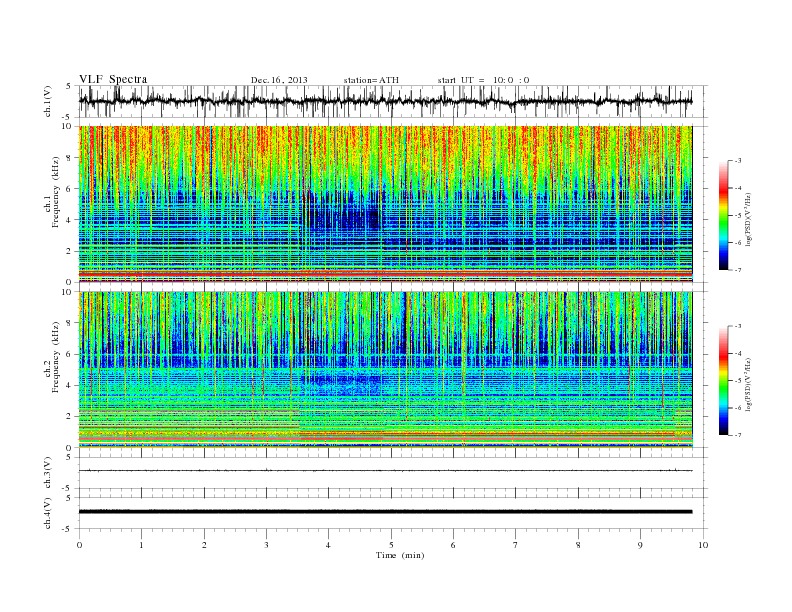Click the "ch.1(V)" waveform axis label
The height and width of the screenshot is (612, 792).
(48, 101)
